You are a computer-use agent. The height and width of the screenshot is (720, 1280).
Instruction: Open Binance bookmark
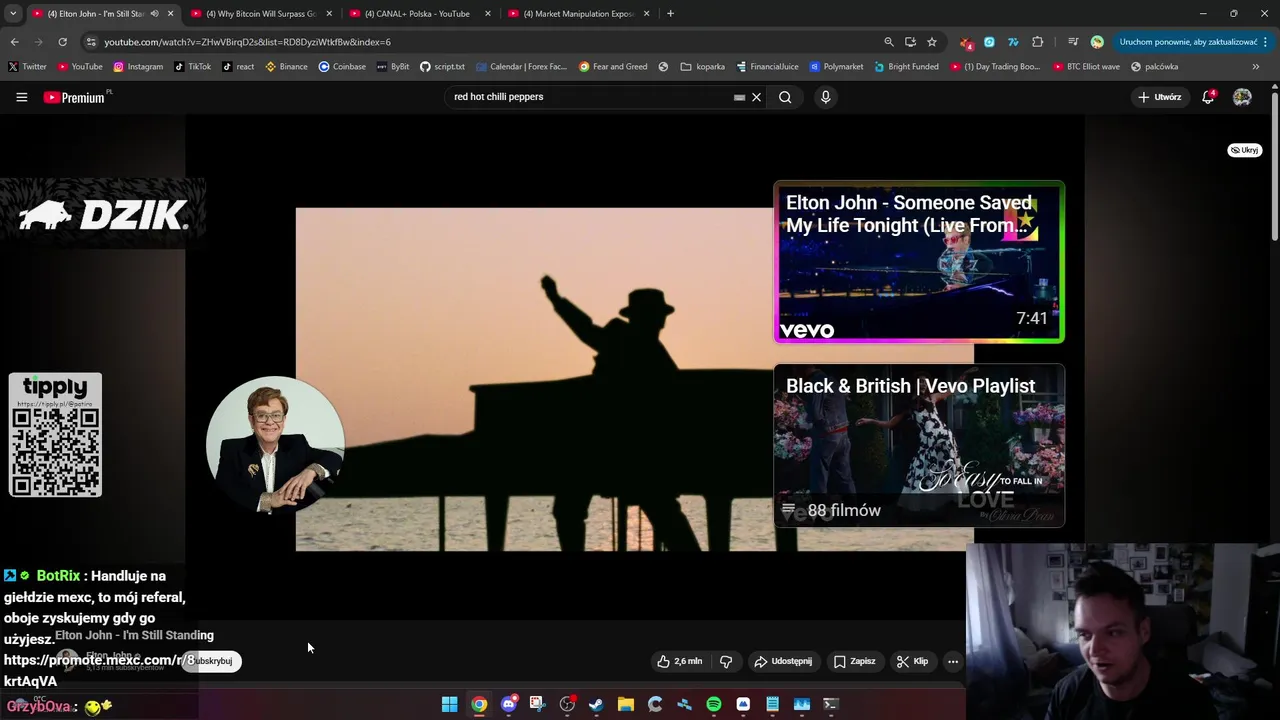[287, 67]
